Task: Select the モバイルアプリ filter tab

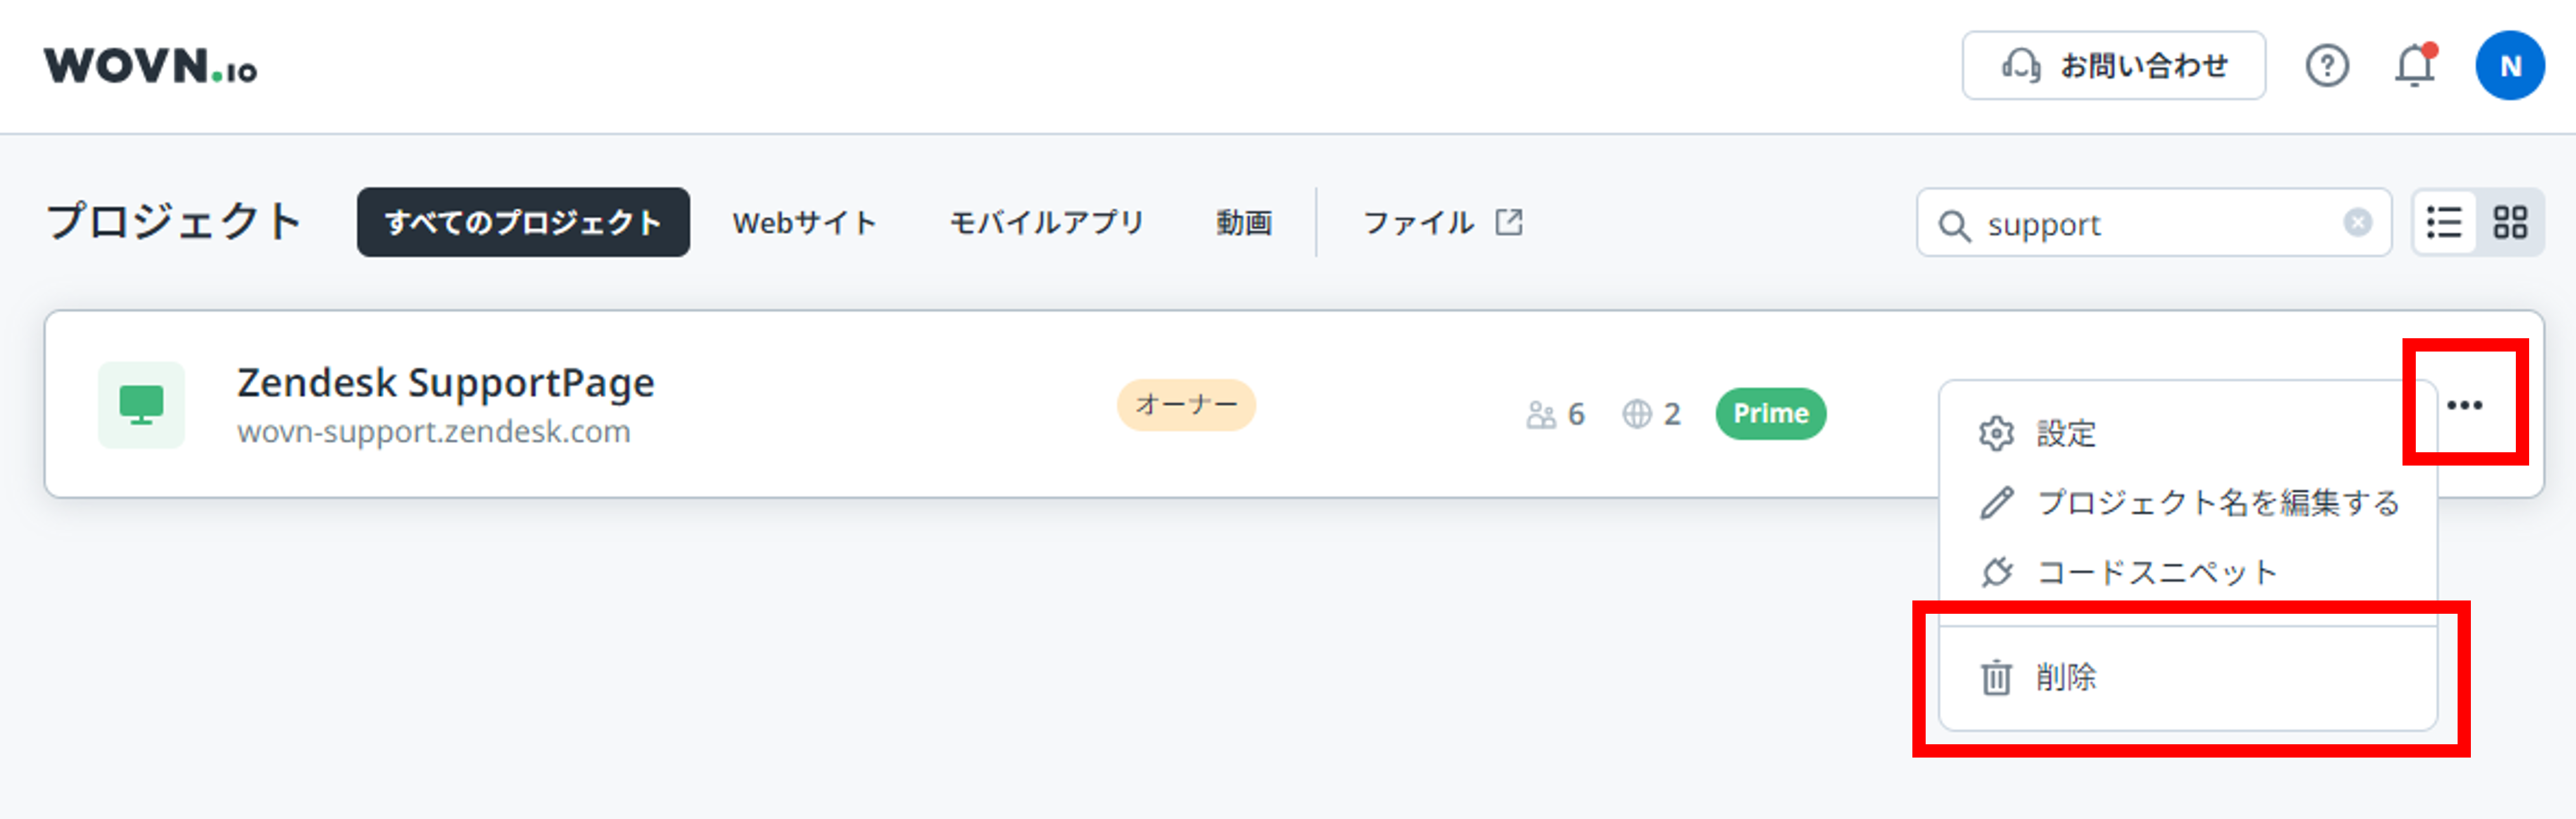Action: point(1046,222)
